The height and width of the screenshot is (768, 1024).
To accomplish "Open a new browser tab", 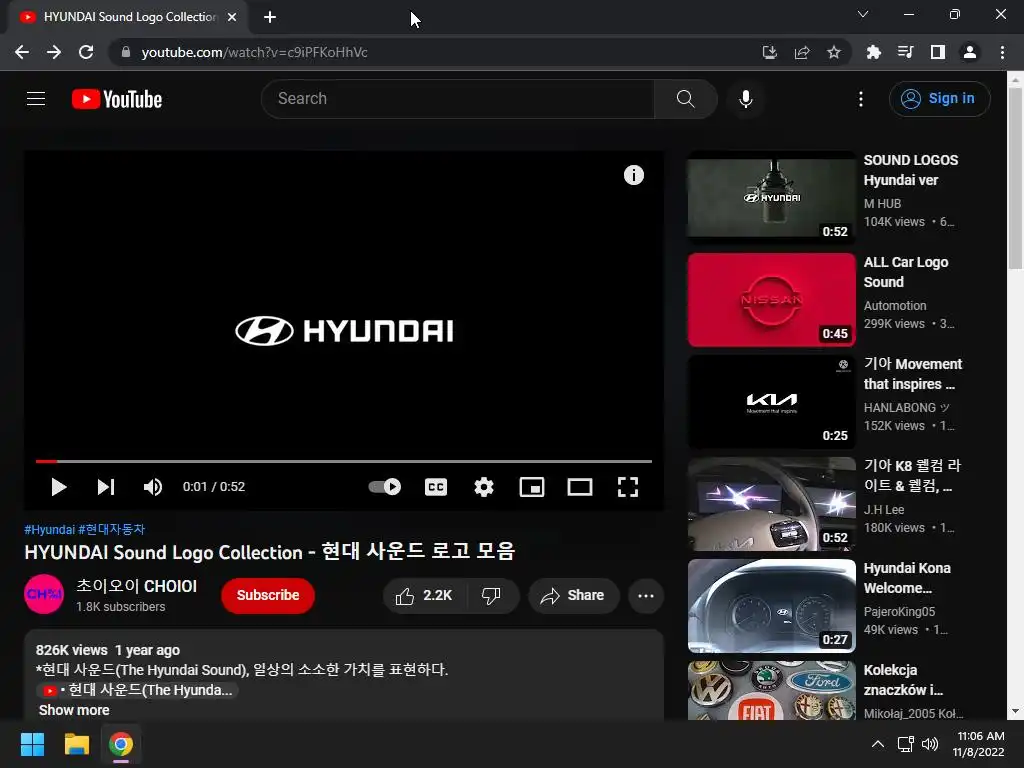I will (270, 17).
